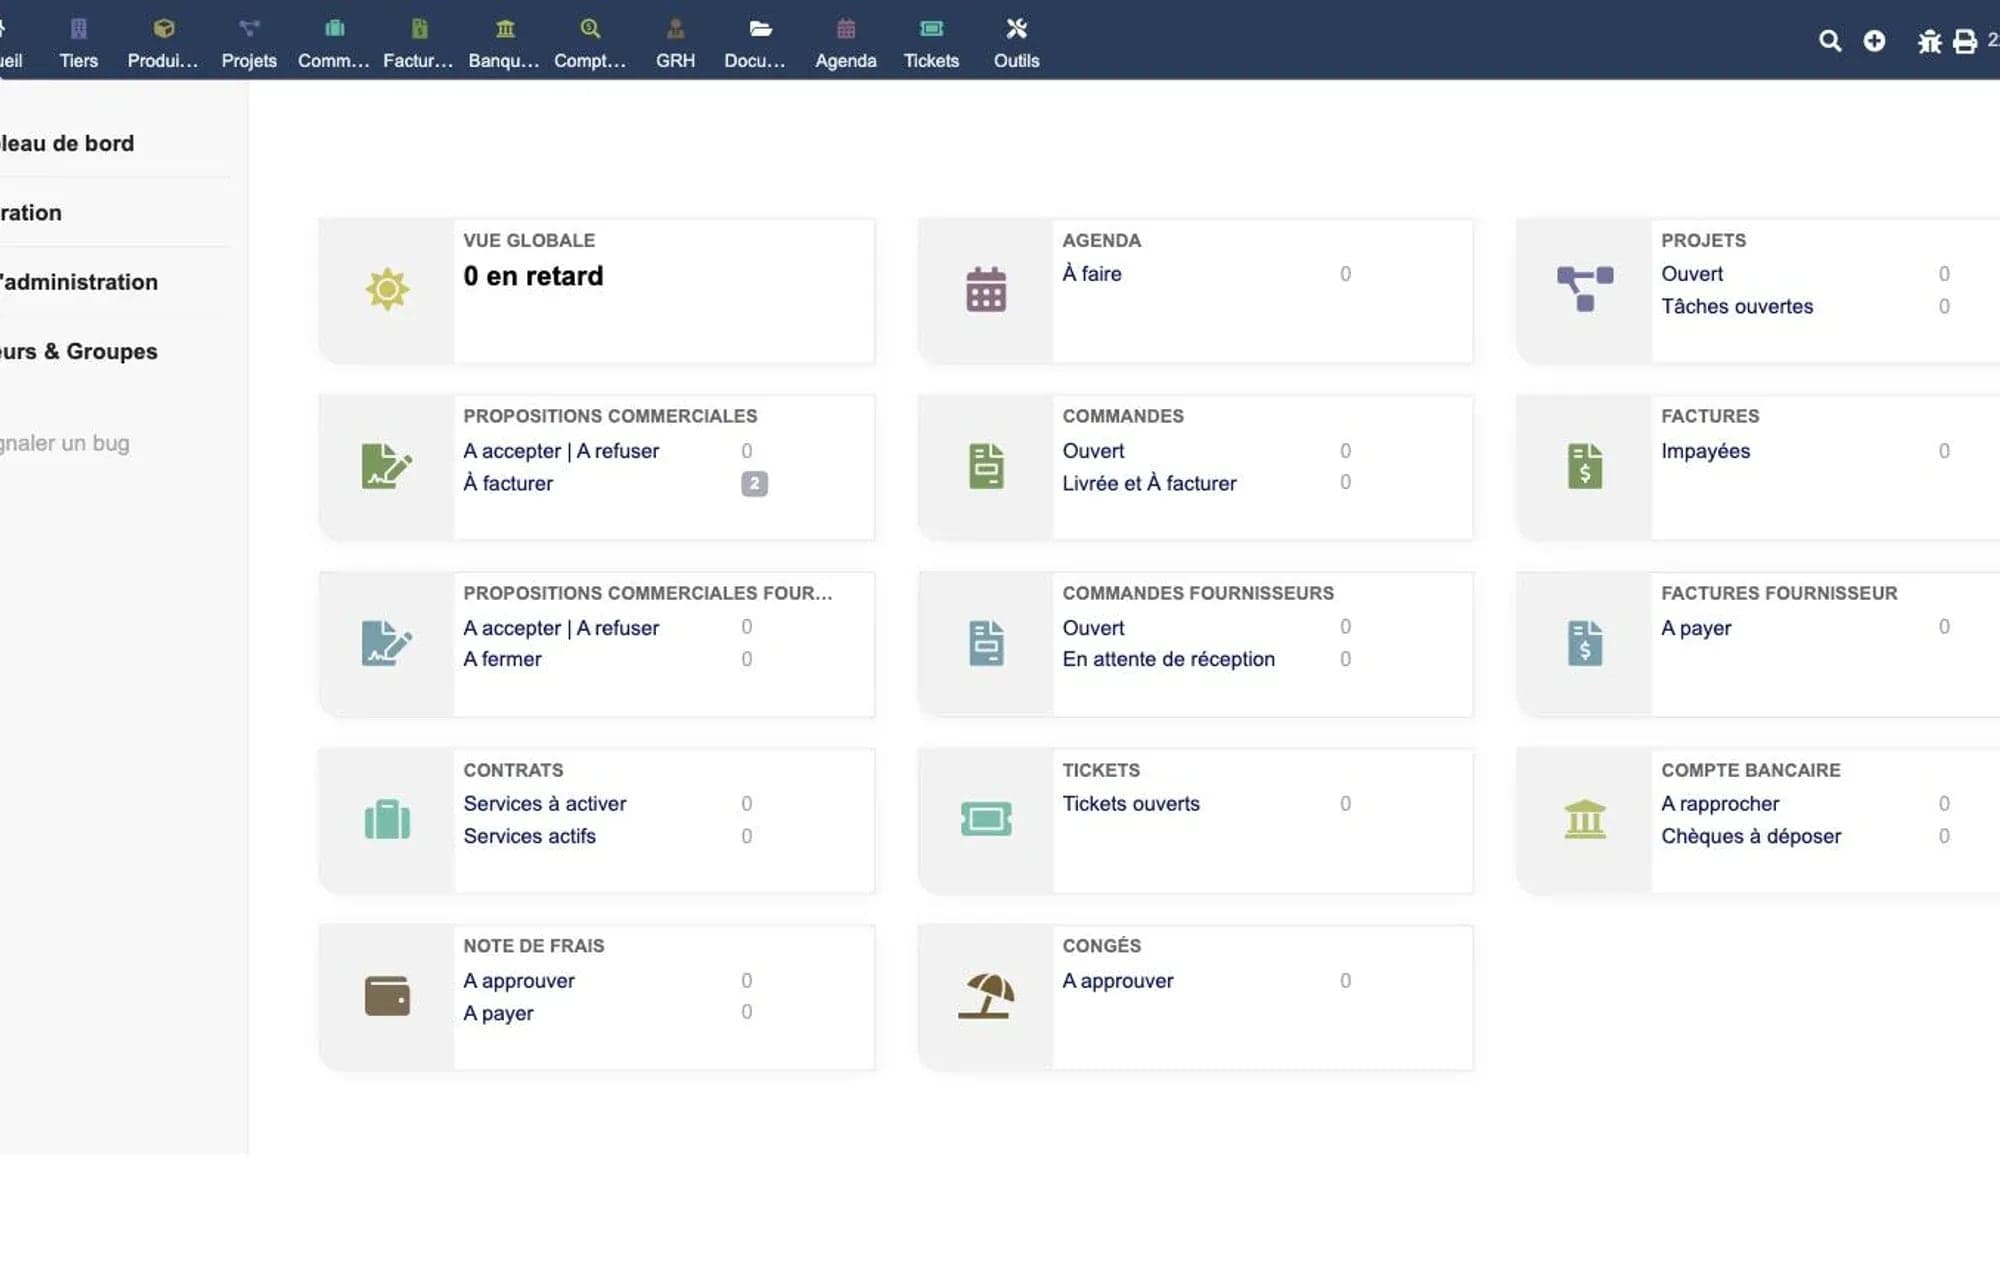Open the Tickets module in top bar

point(931,43)
